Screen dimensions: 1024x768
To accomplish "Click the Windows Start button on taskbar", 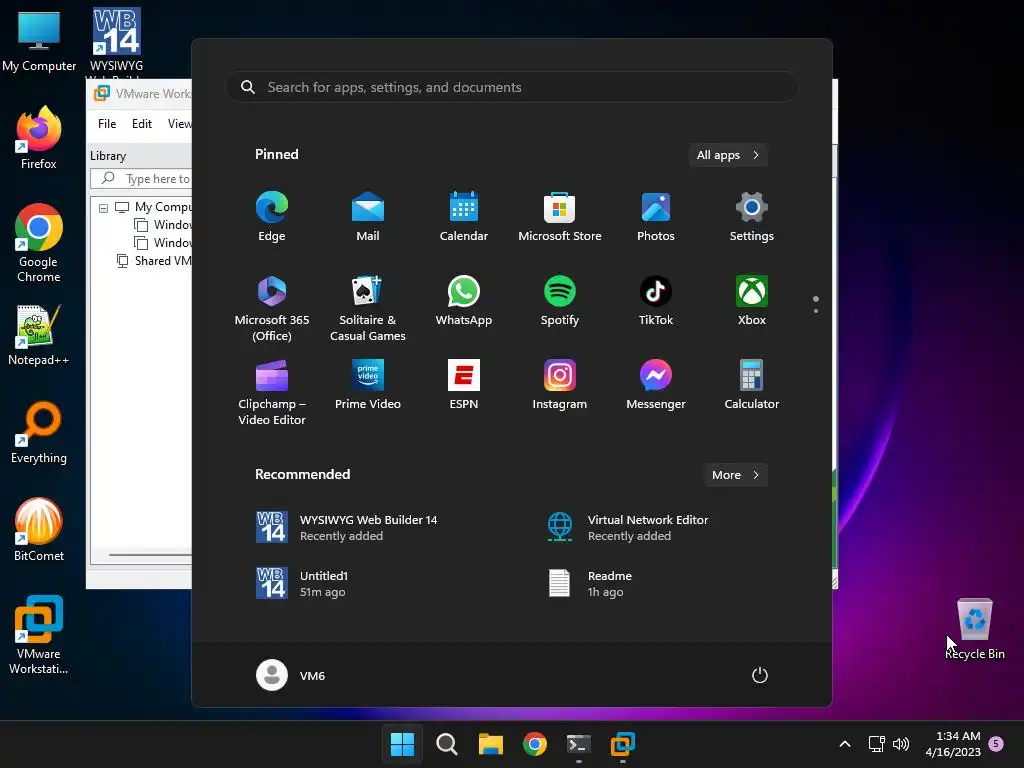I will pyautogui.click(x=402, y=744).
